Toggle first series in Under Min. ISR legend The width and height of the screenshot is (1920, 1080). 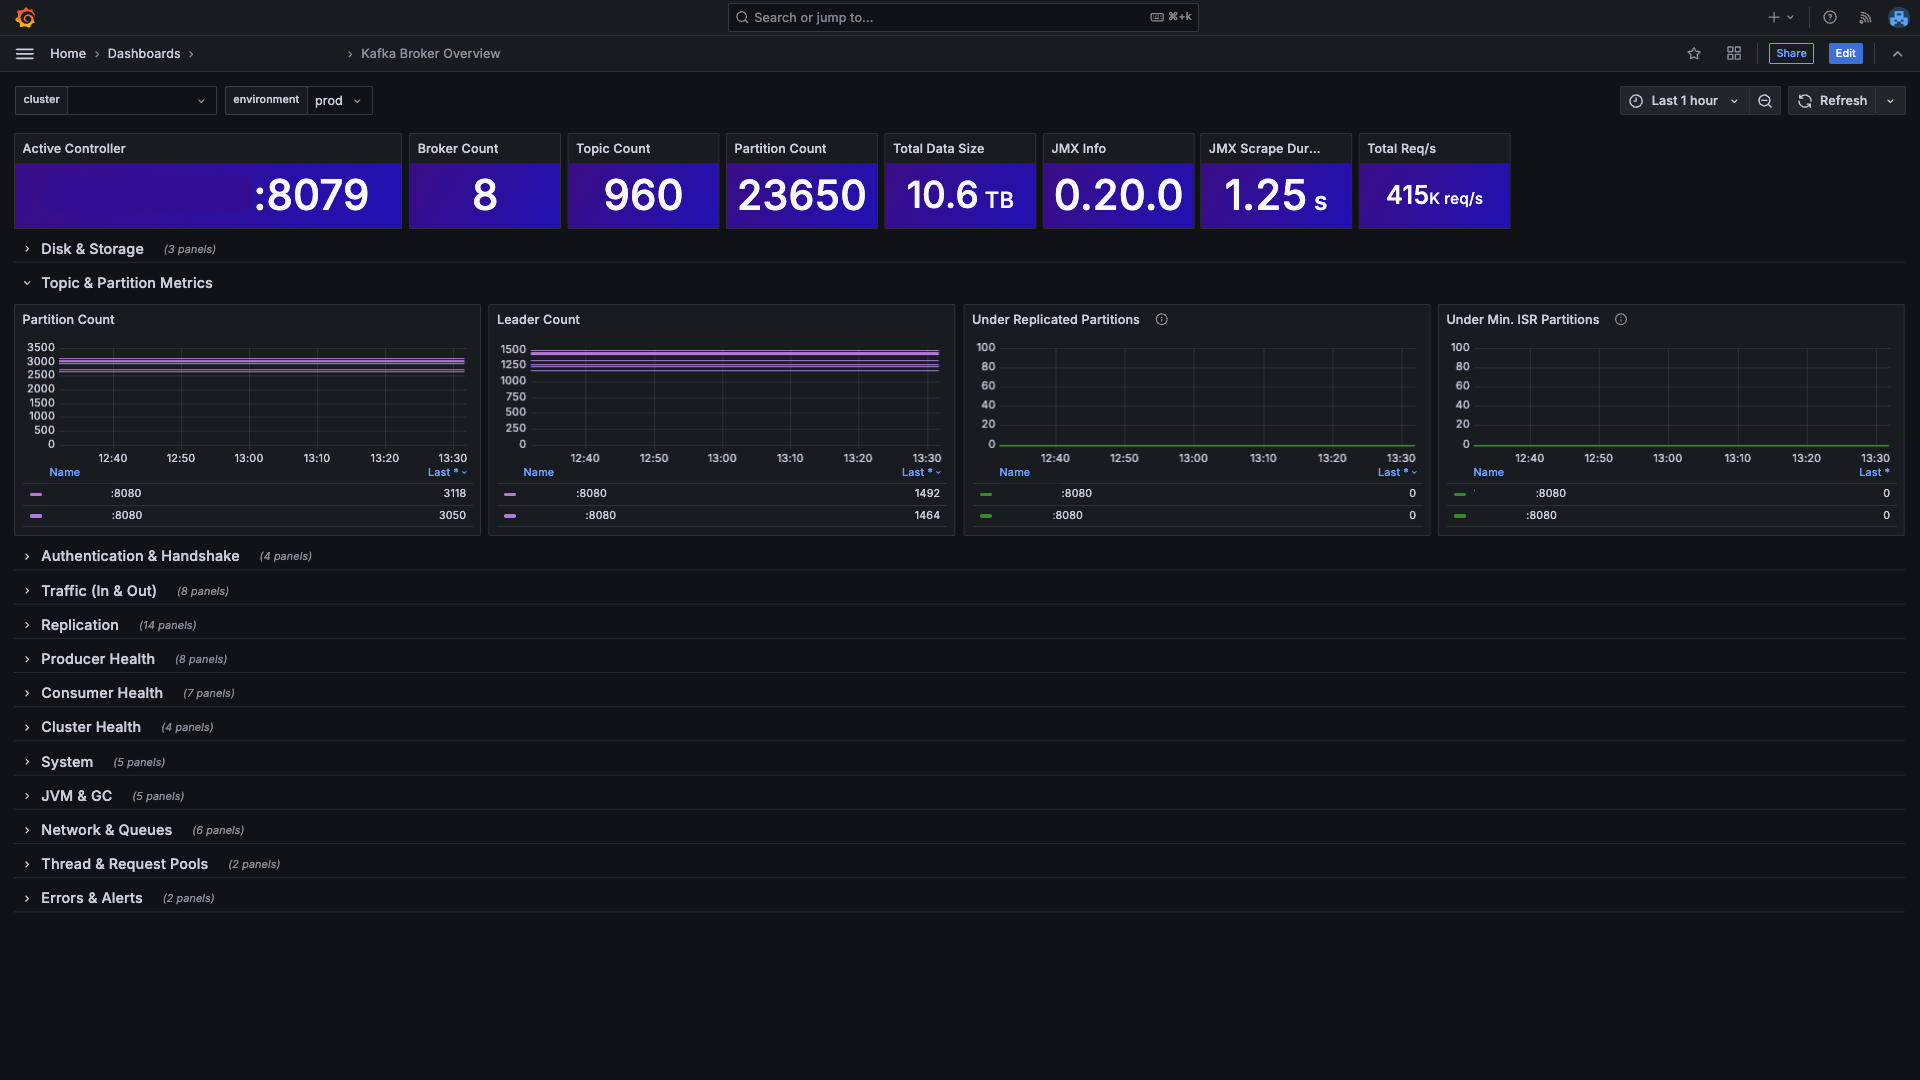point(1550,494)
